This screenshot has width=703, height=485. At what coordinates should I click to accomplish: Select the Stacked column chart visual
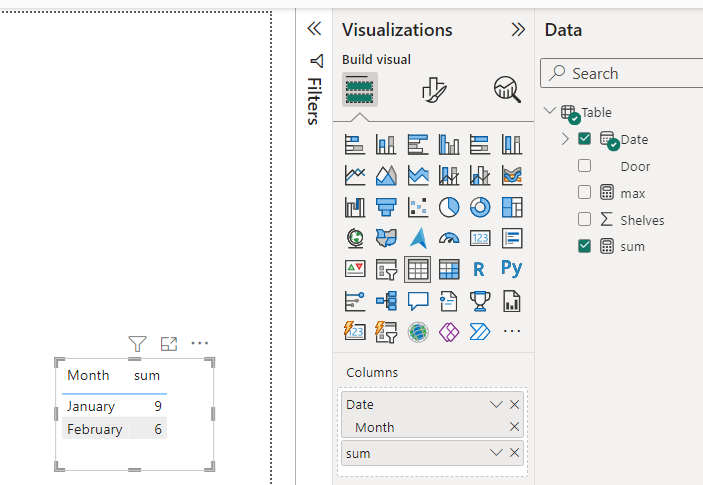(386, 144)
